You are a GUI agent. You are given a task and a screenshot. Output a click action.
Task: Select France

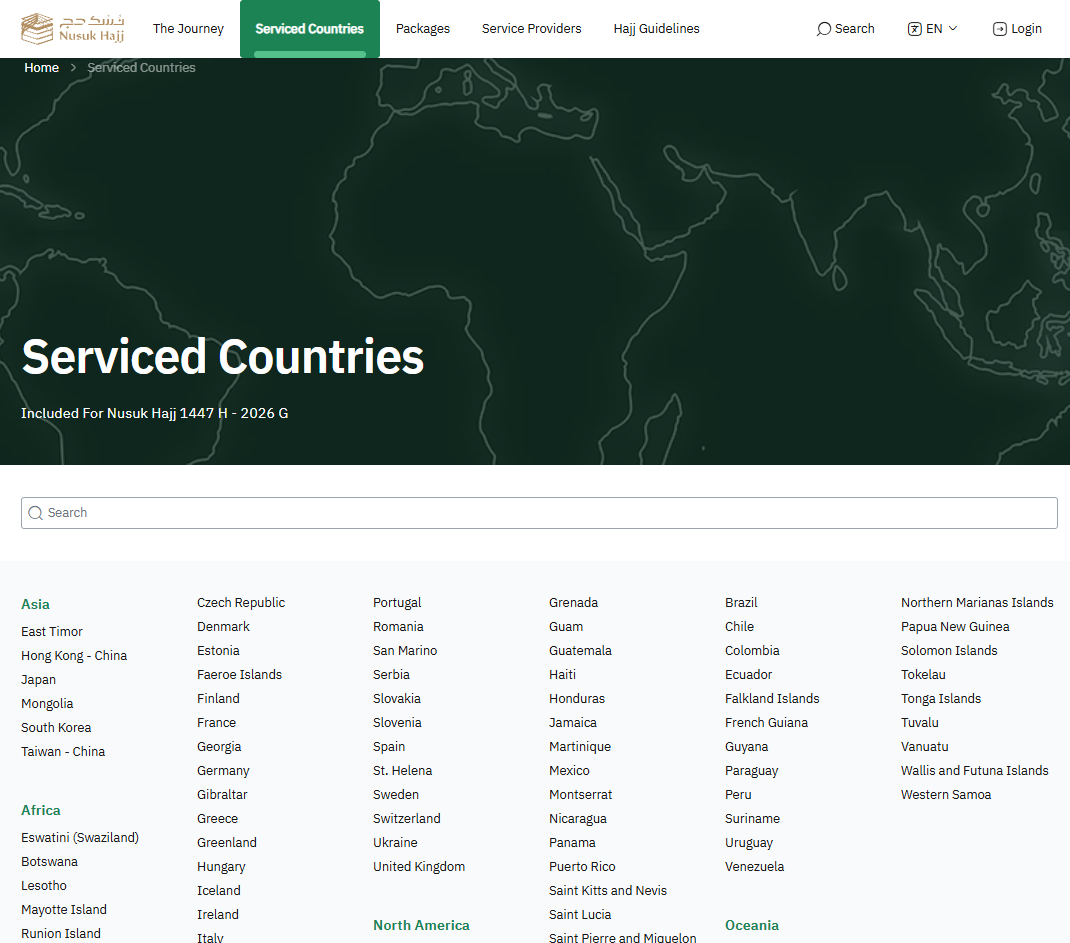tap(216, 723)
